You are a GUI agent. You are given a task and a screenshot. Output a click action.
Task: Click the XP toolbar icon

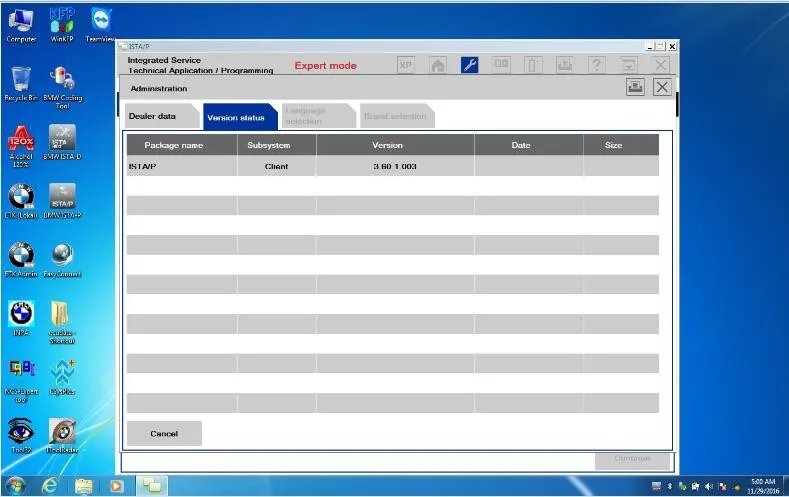click(406, 65)
